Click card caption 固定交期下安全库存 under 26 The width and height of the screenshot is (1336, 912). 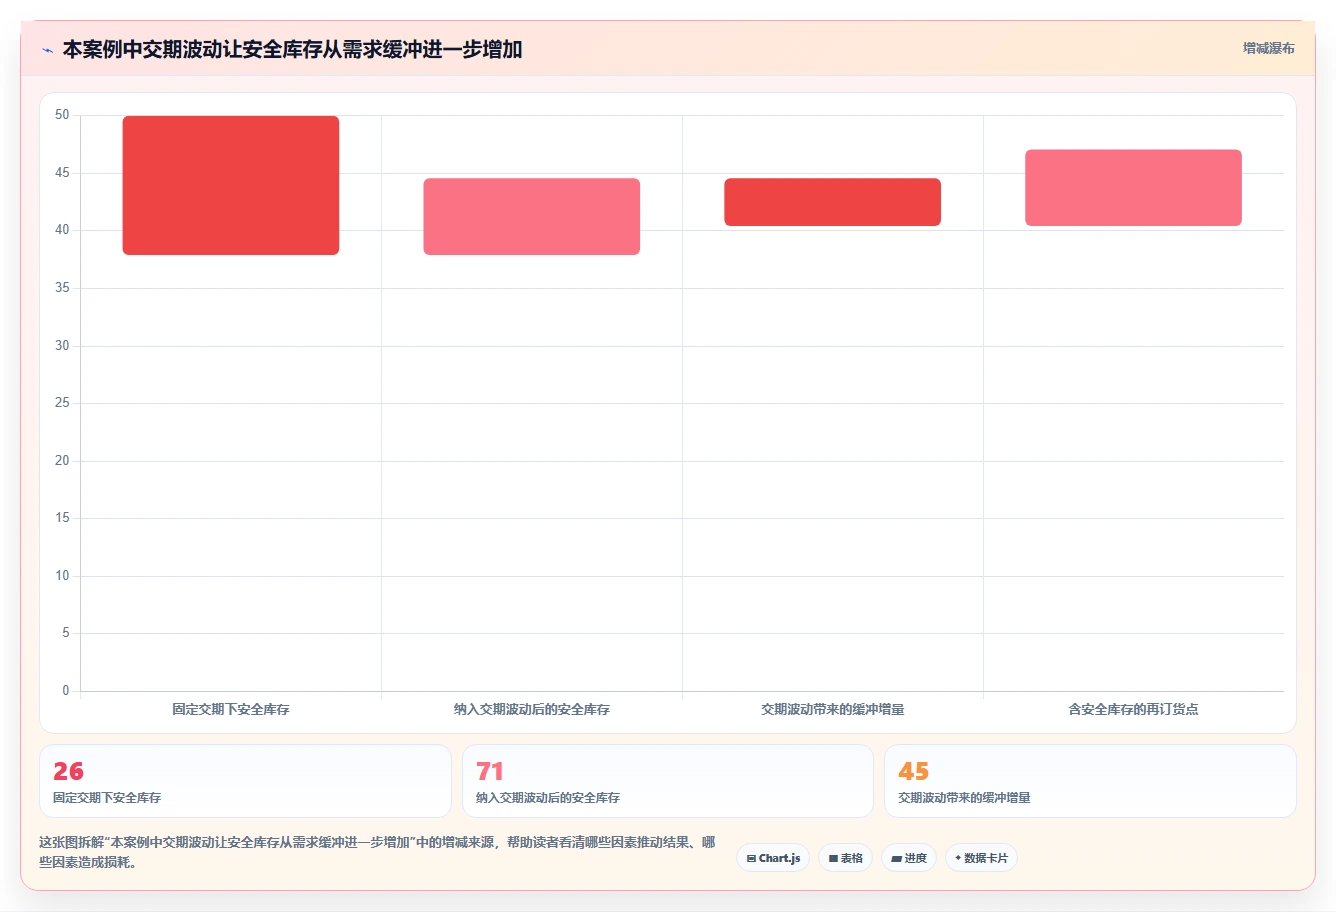point(107,798)
